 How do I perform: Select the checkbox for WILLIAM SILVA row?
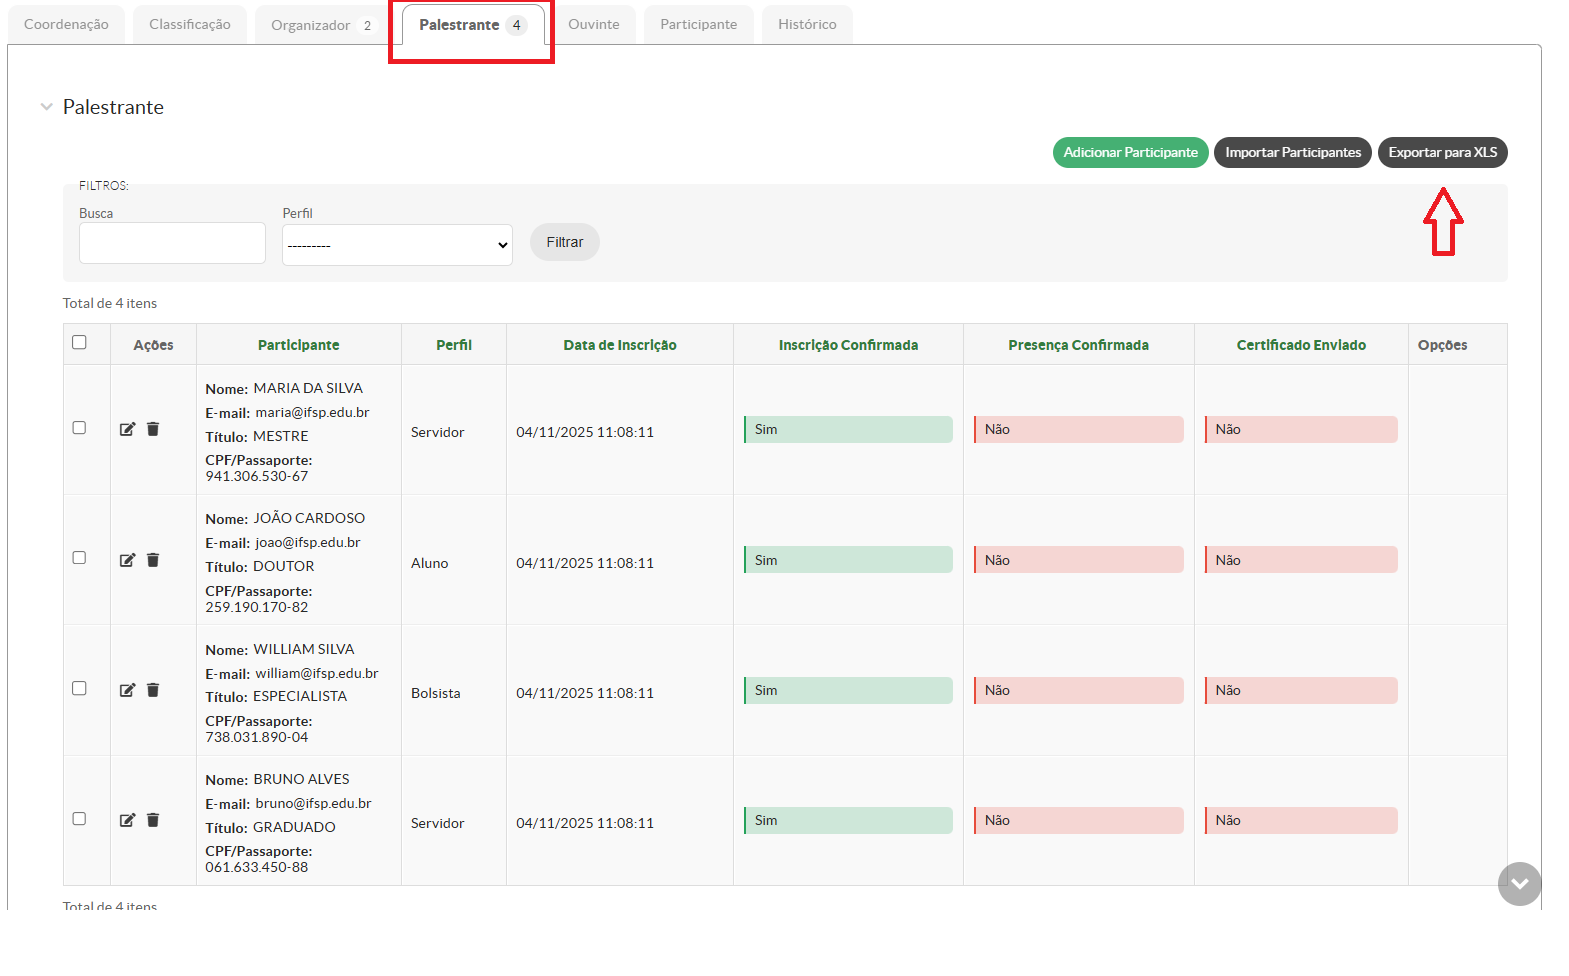(80, 688)
